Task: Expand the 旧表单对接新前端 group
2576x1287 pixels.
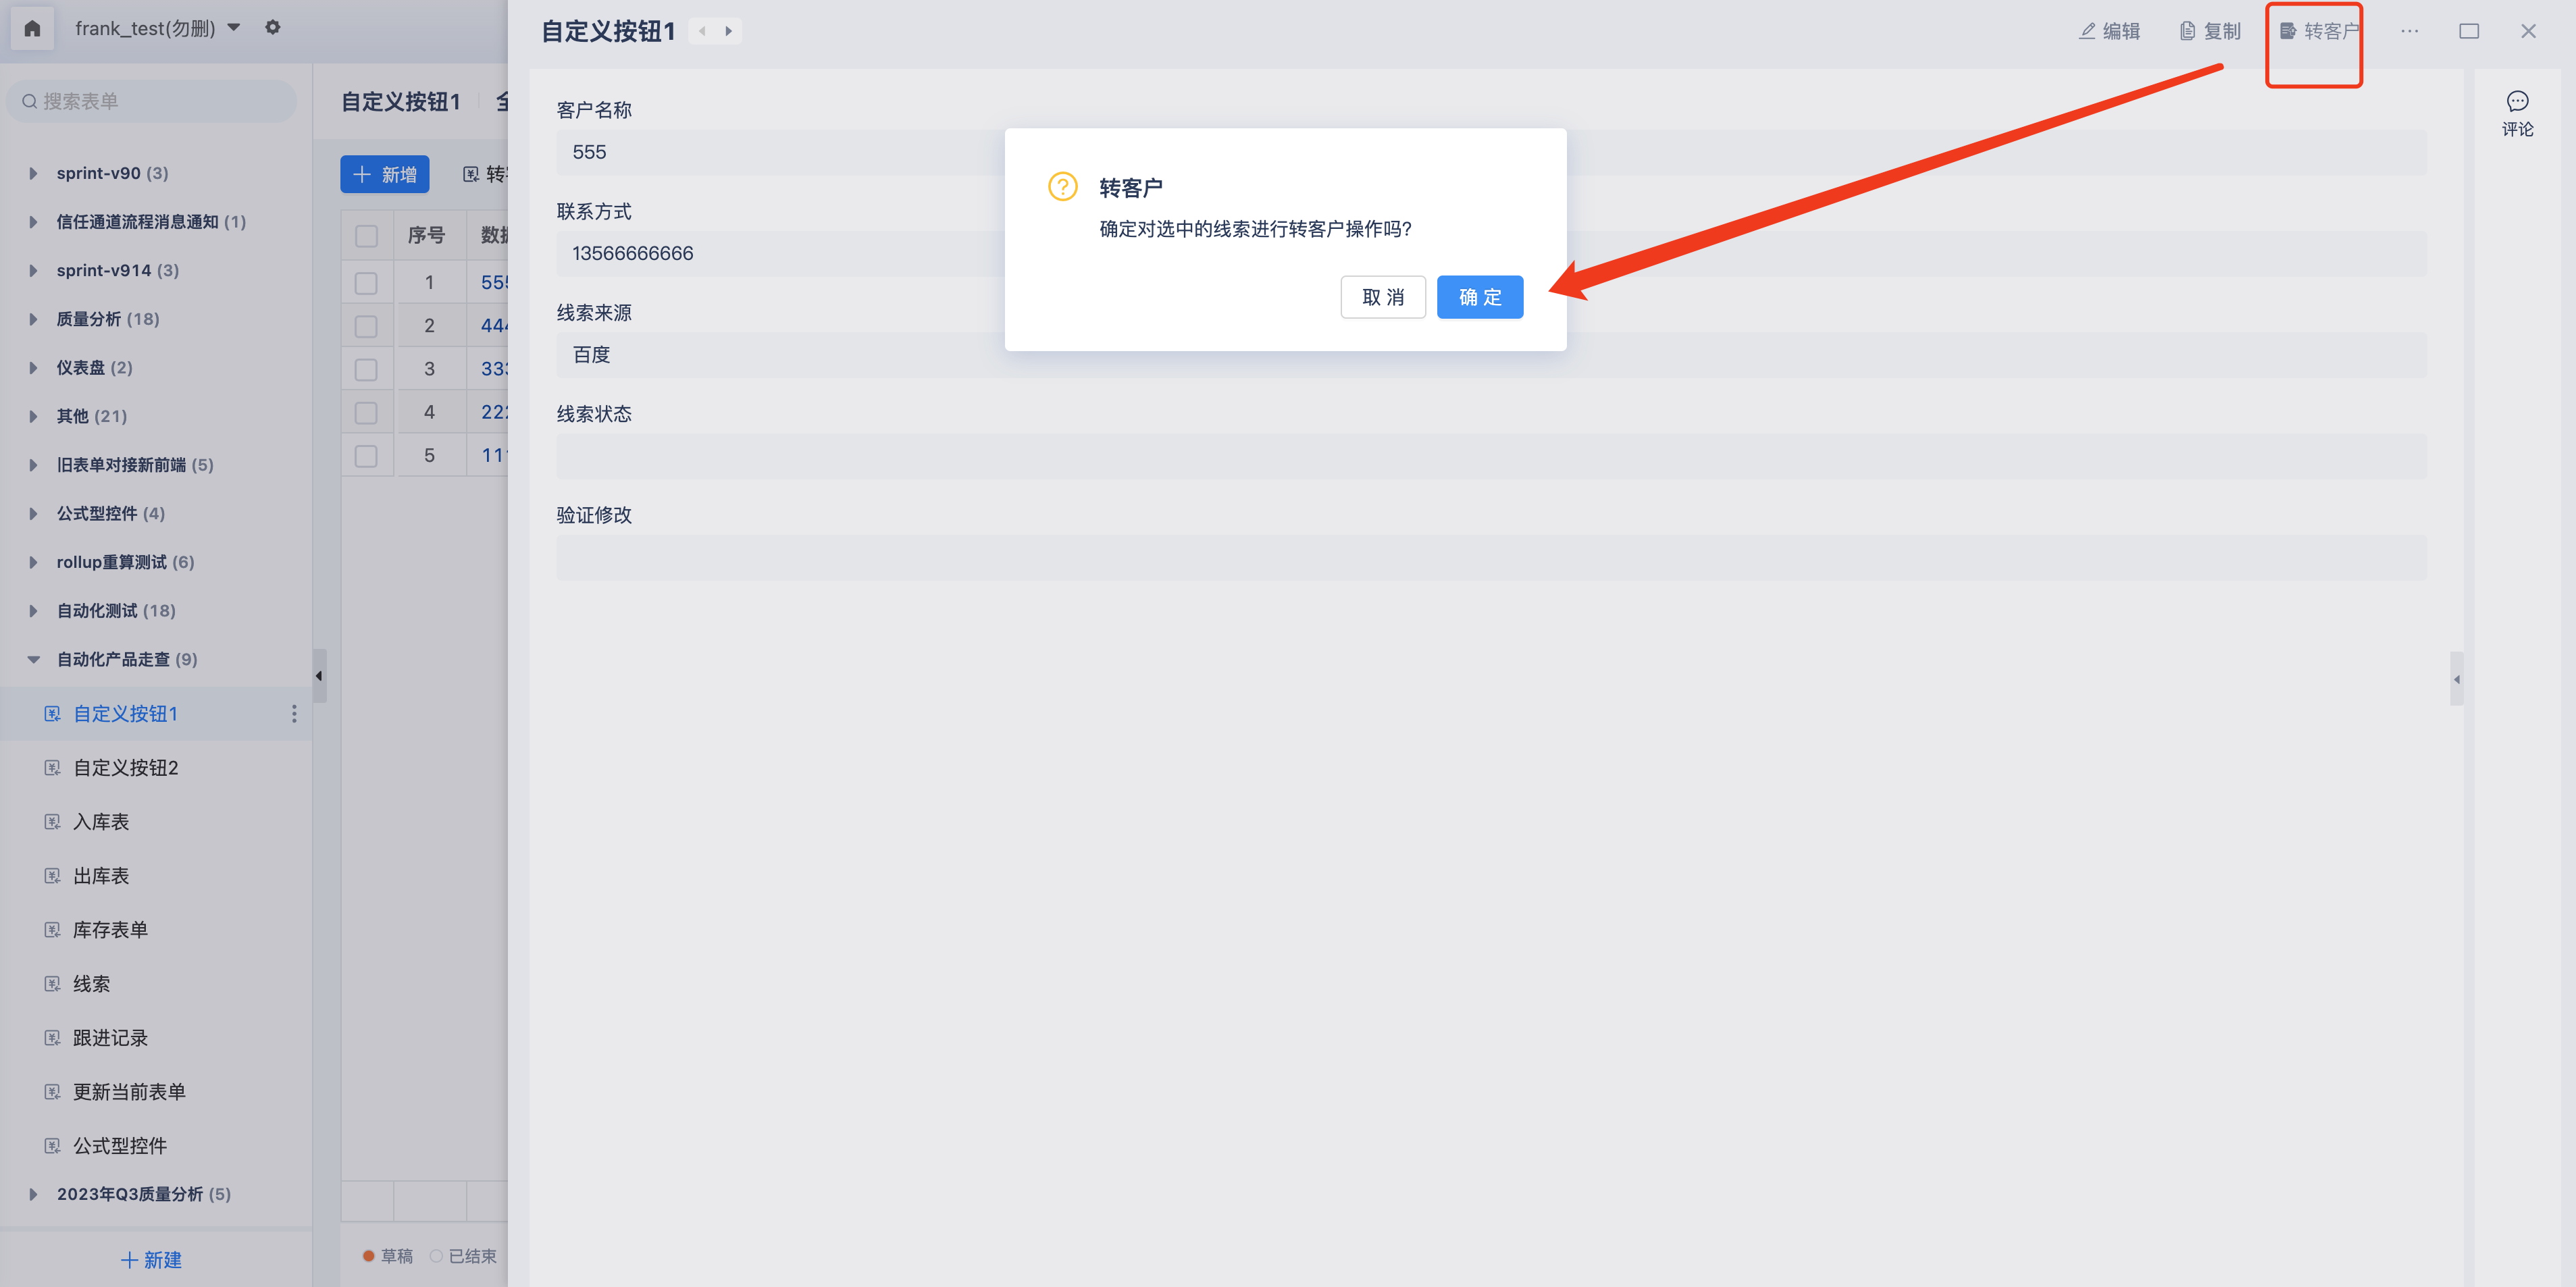Action: (33, 465)
